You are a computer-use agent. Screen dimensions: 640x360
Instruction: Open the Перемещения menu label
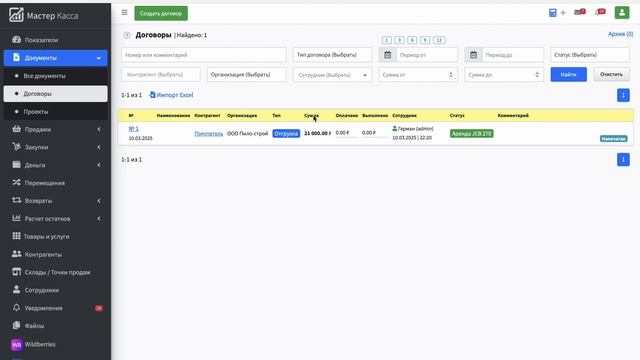(x=44, y=183)
